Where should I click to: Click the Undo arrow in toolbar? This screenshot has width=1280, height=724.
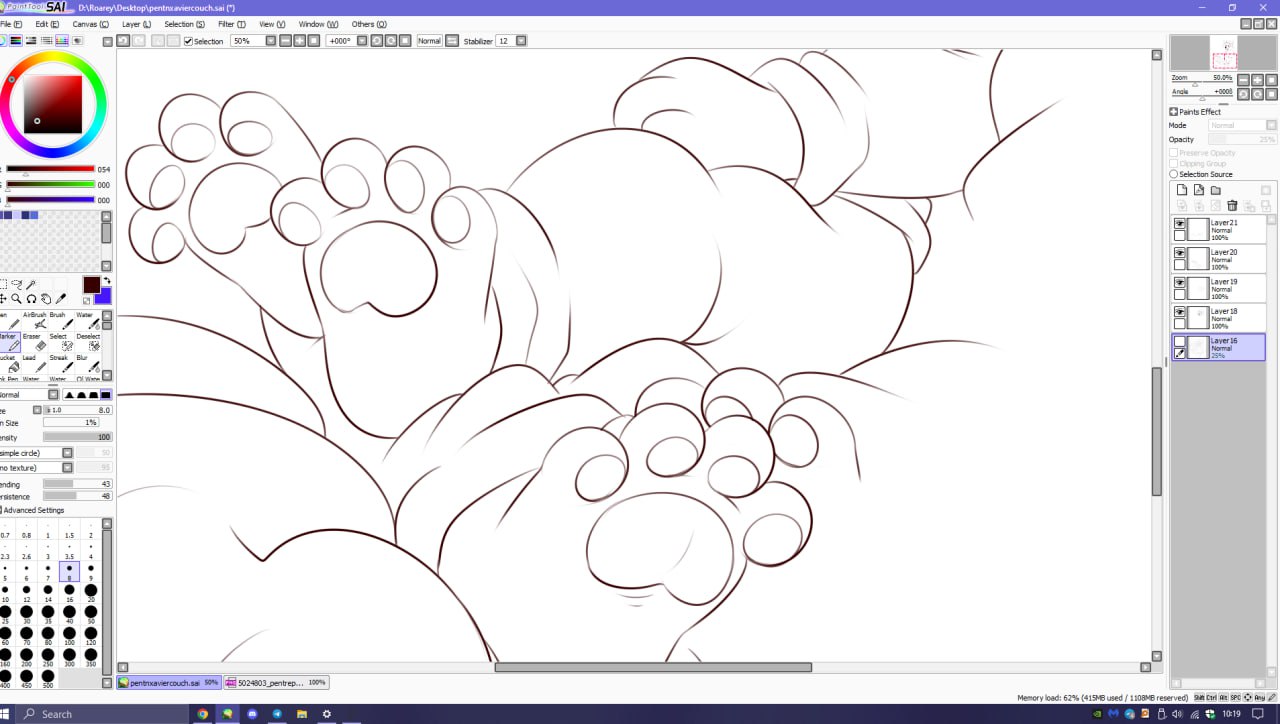(122, 41)
